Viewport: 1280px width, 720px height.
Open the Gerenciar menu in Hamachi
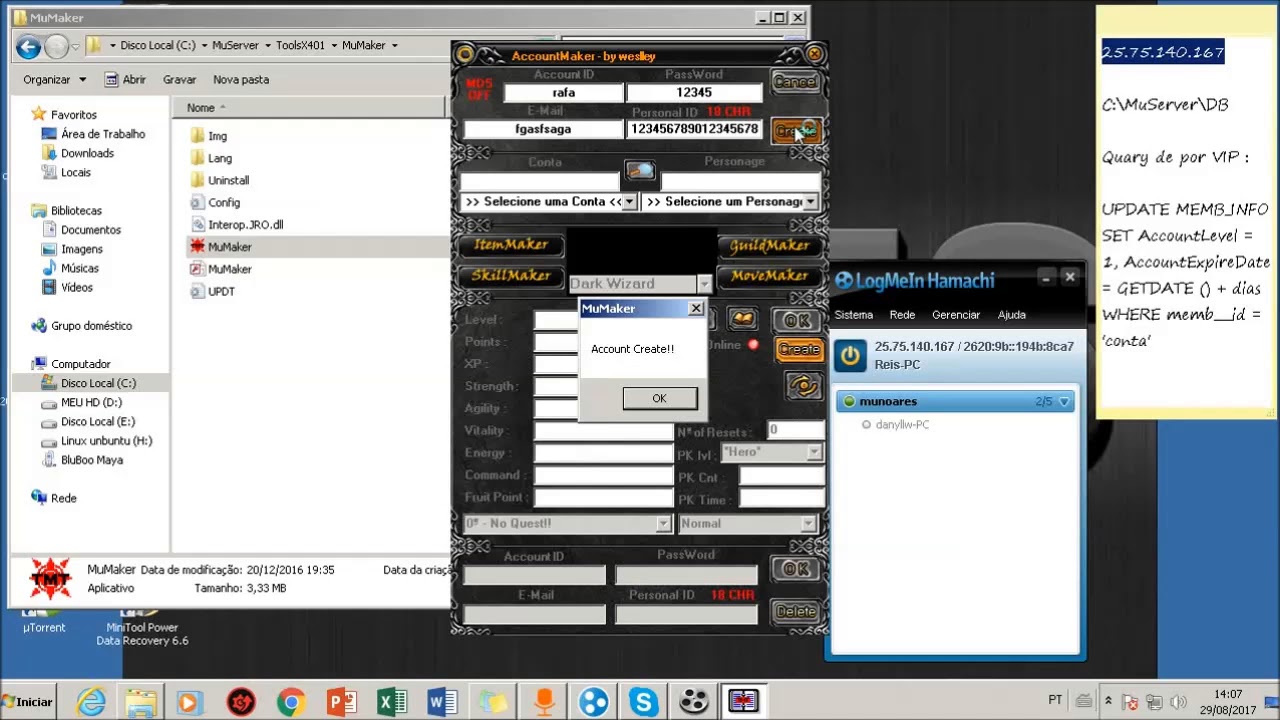tap(956, 315)
